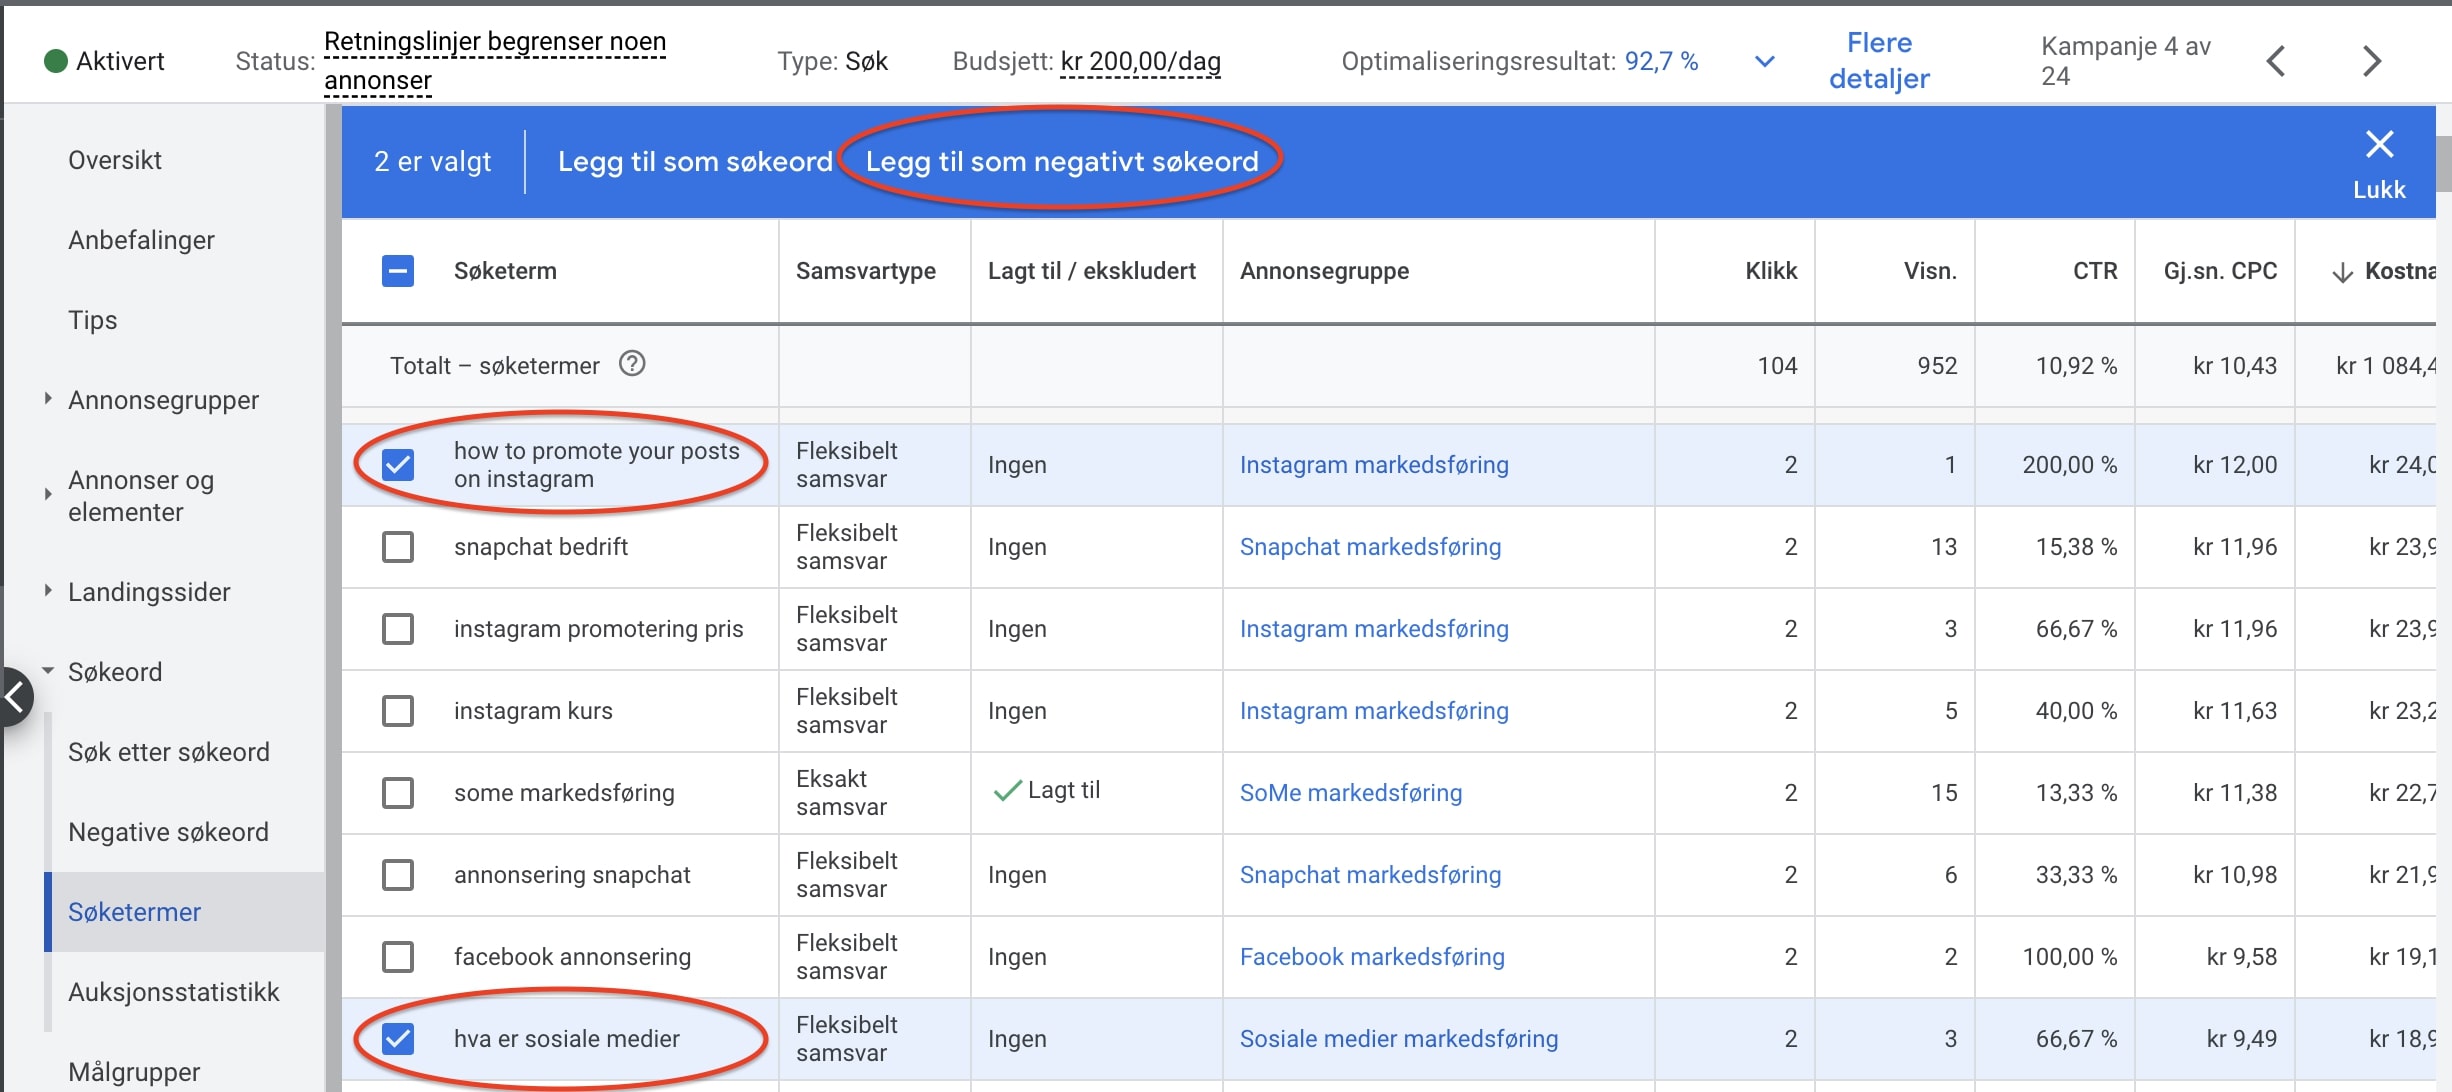Tick the 'snapchat bedrift' row checkbox
Viewport: 2452px width, 1092px height.
398,547
